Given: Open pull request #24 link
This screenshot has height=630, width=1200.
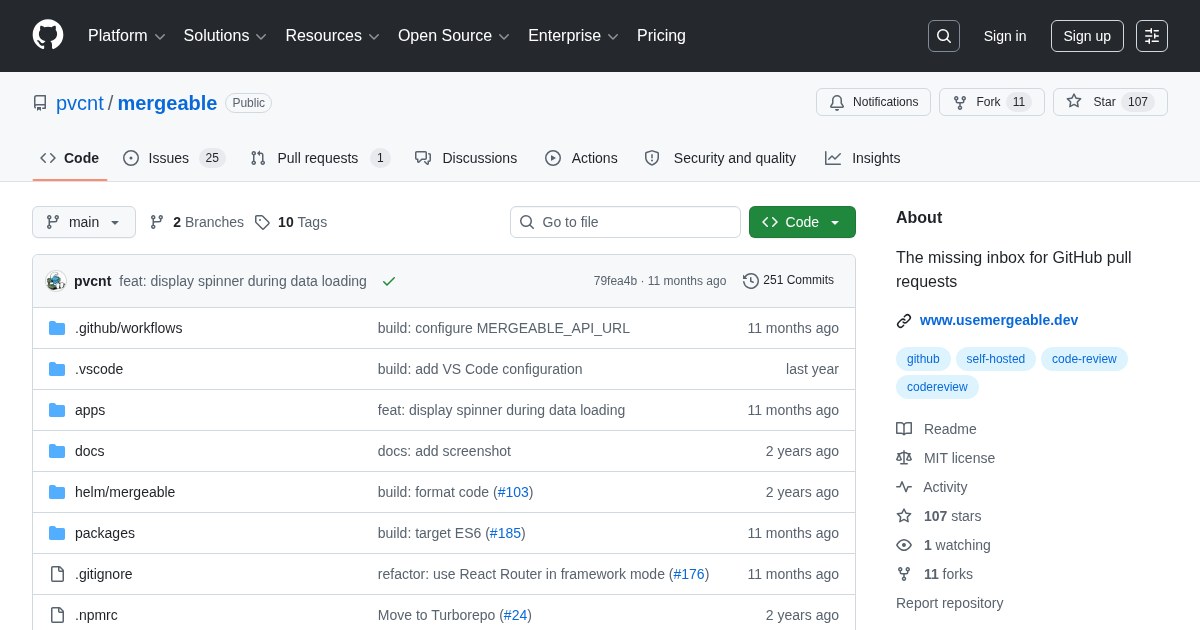Looking at the screenshot, I should (x=515, y=615).
